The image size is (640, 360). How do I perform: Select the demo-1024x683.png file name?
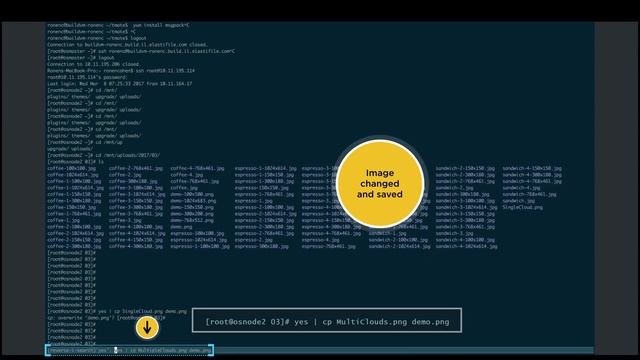193,201
